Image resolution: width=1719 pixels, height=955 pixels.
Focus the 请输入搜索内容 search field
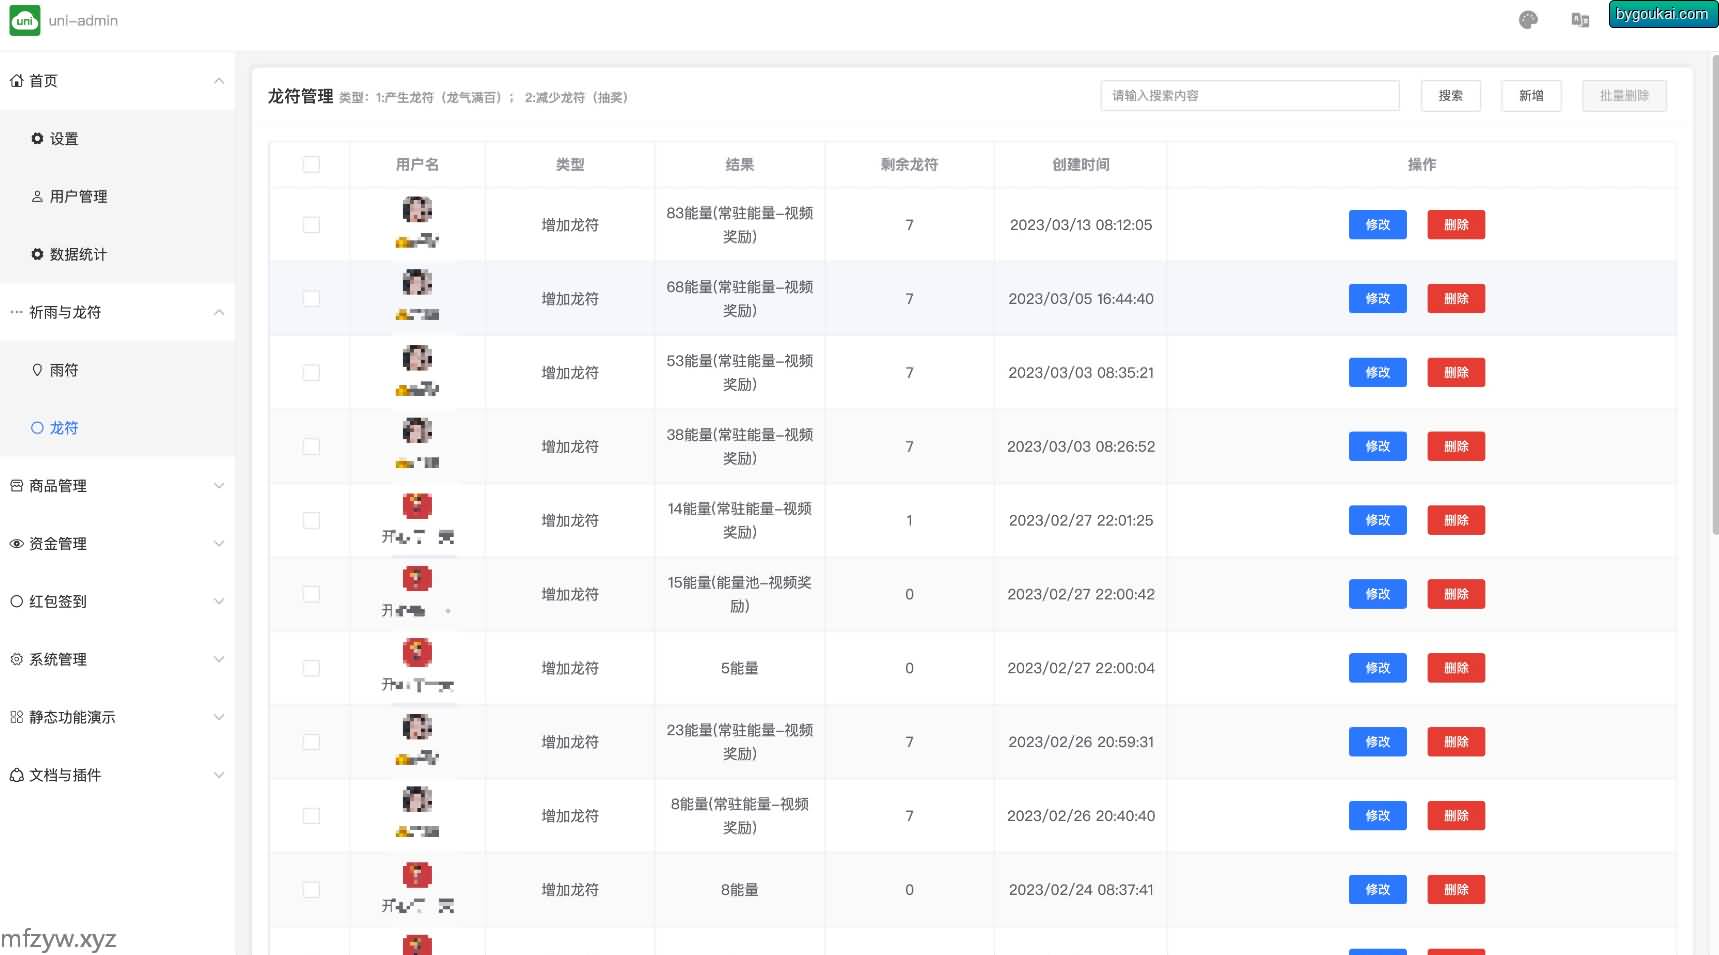click(x=1249, y=96)
